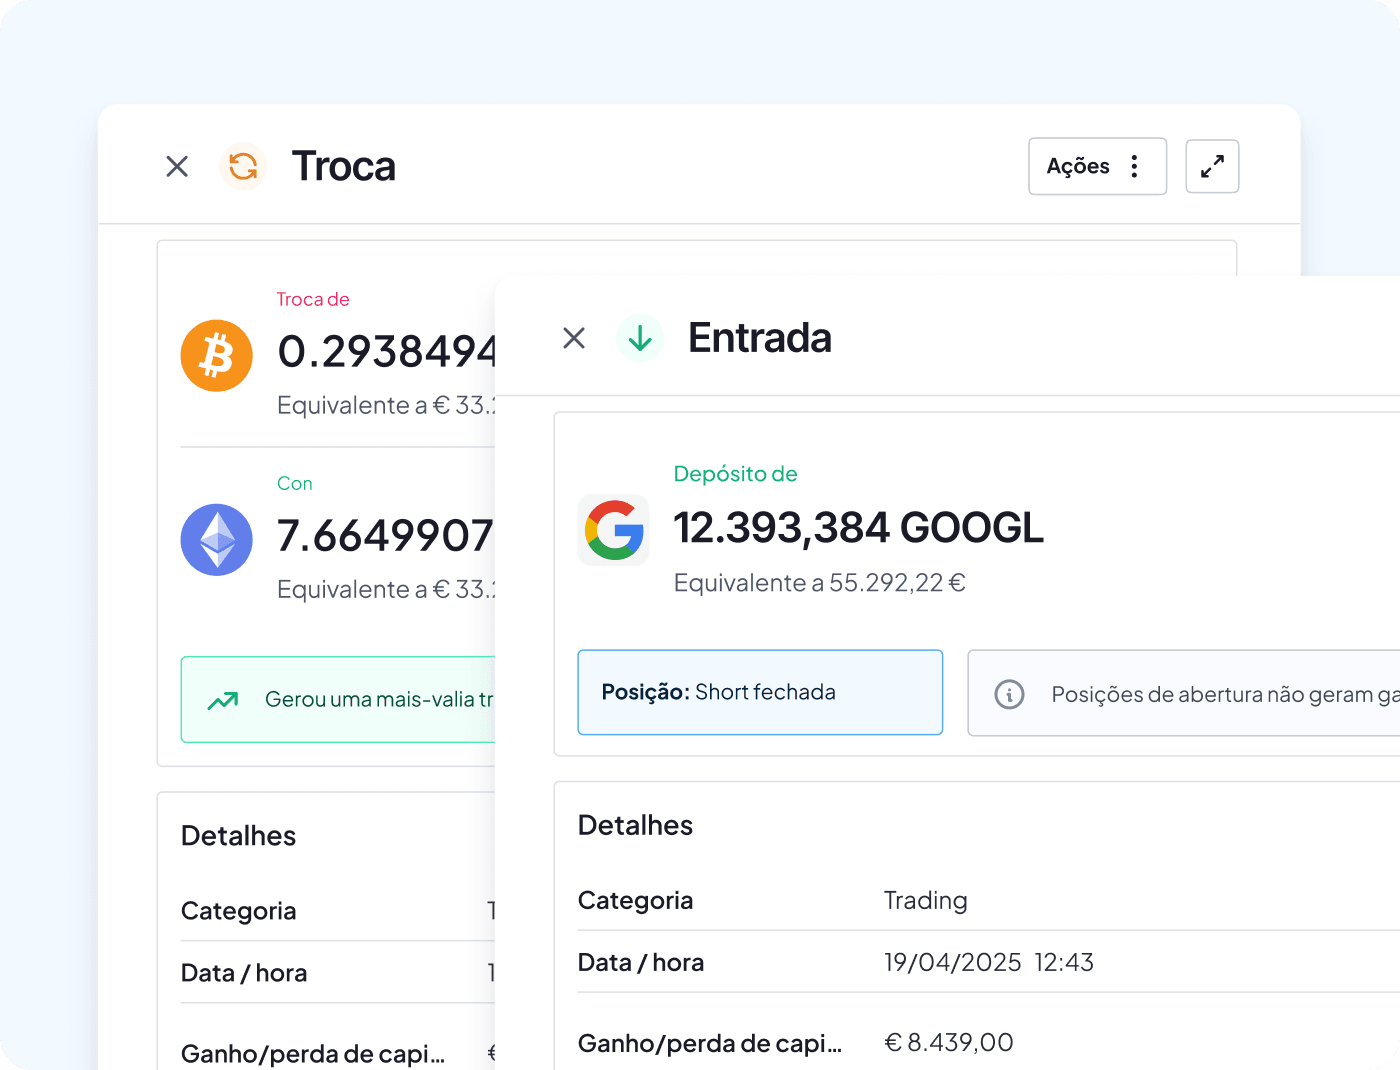Viewport: 1400px width, 1070px height.
Task: Click the 7.6649907 Ethereum amount
Action: 385,535
